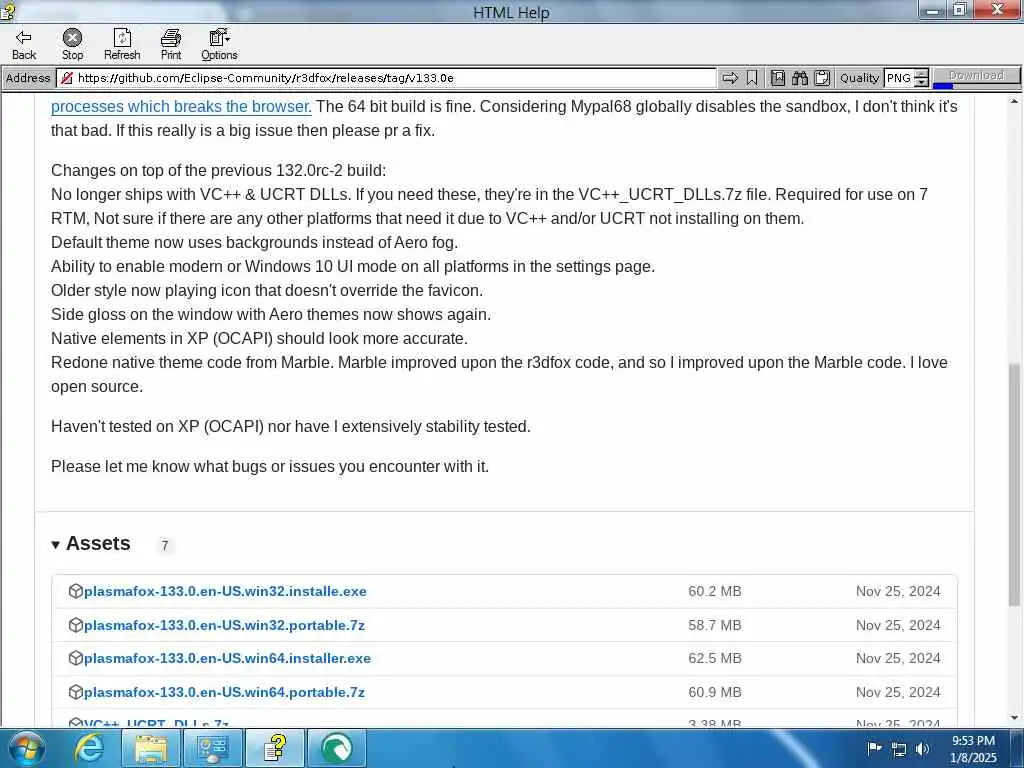Click the Download button

coord(976,76)
